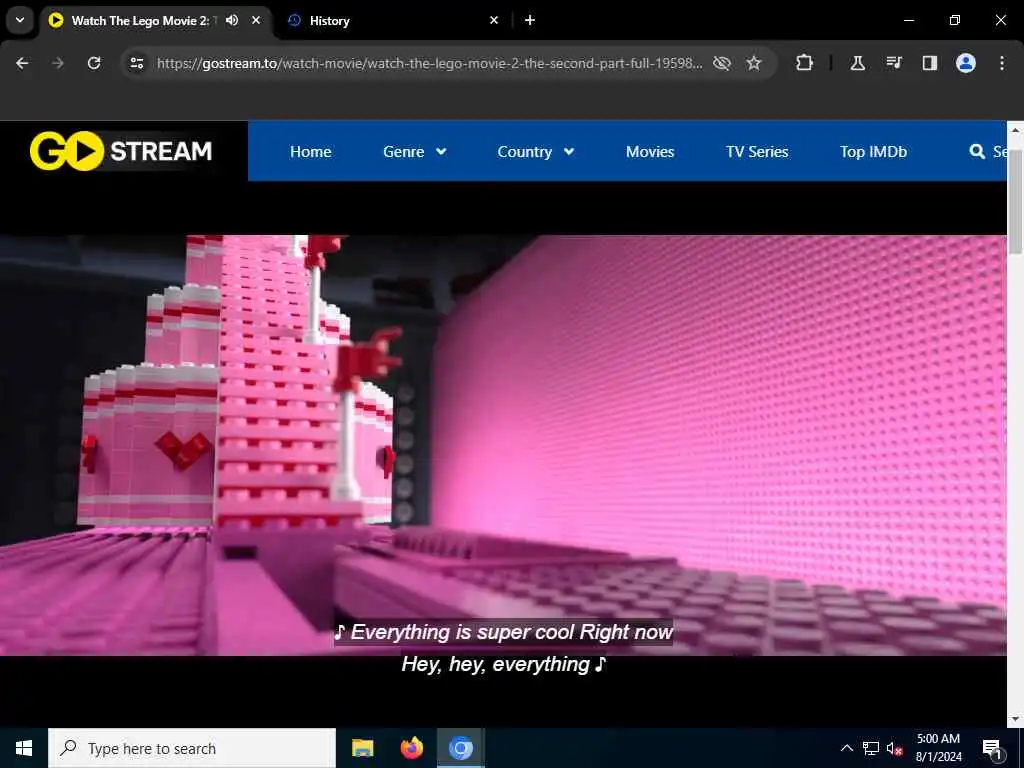Launch Firefox from the taskbar
The width and height of the screenshot is (1024, 768).
411,748
